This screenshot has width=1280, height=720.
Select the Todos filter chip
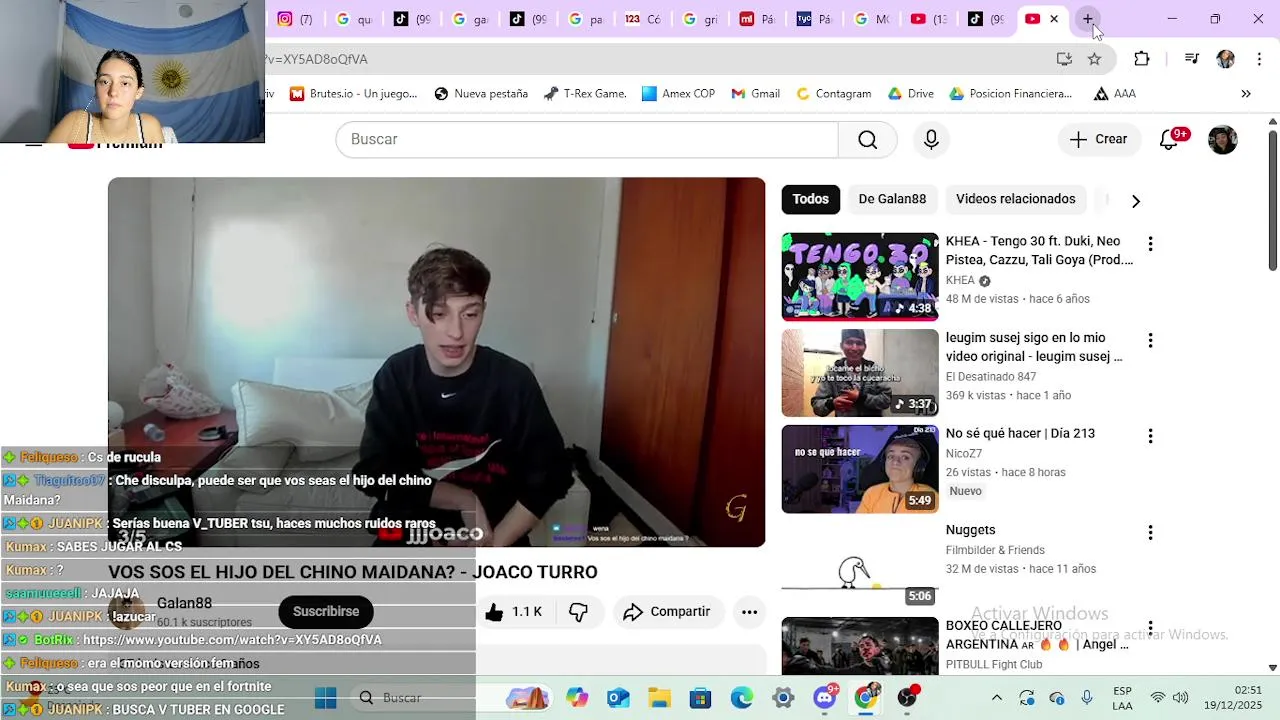[811, 199]
